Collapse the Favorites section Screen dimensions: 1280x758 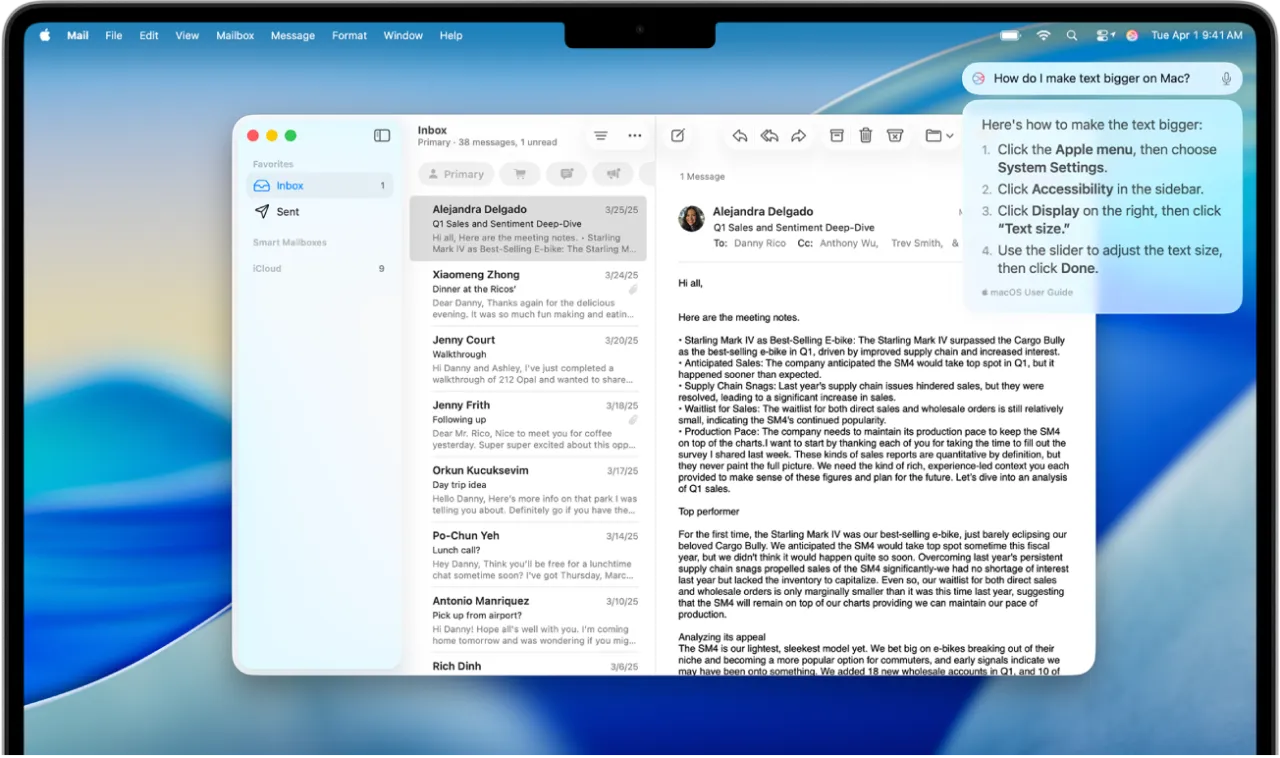click(x=272, y=163)
